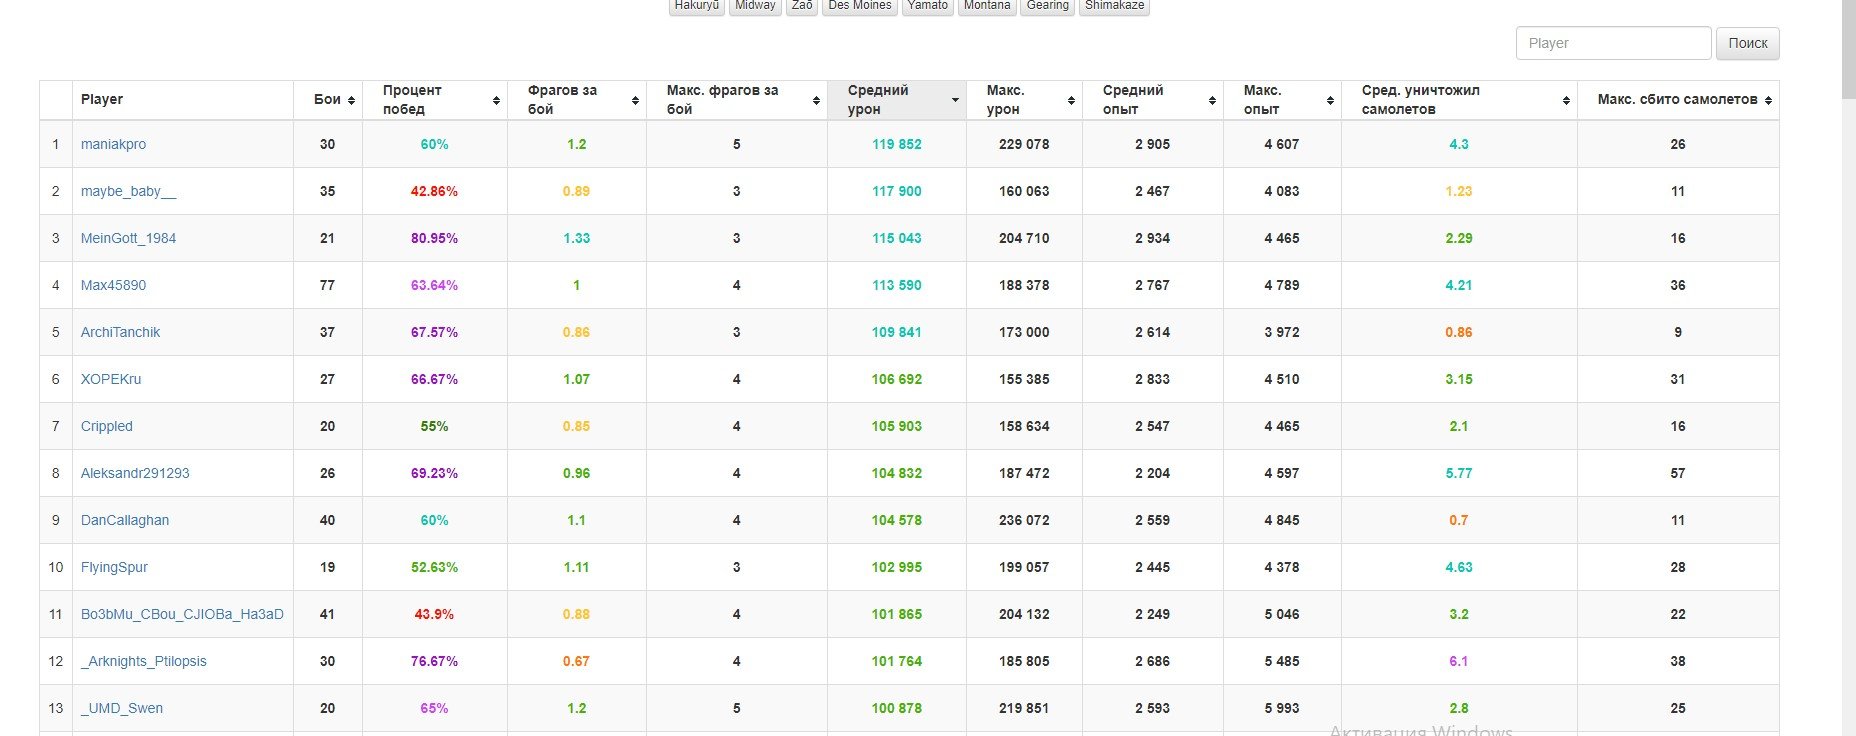Sort table by Player column header
Viewport: 1856px width, 736px height.
(x=102, y=99)
